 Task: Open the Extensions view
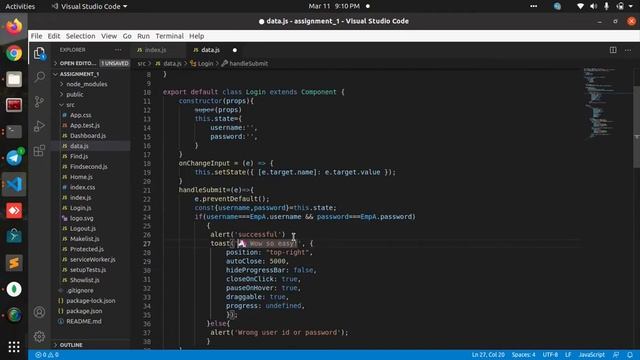(x=40, y=151)
